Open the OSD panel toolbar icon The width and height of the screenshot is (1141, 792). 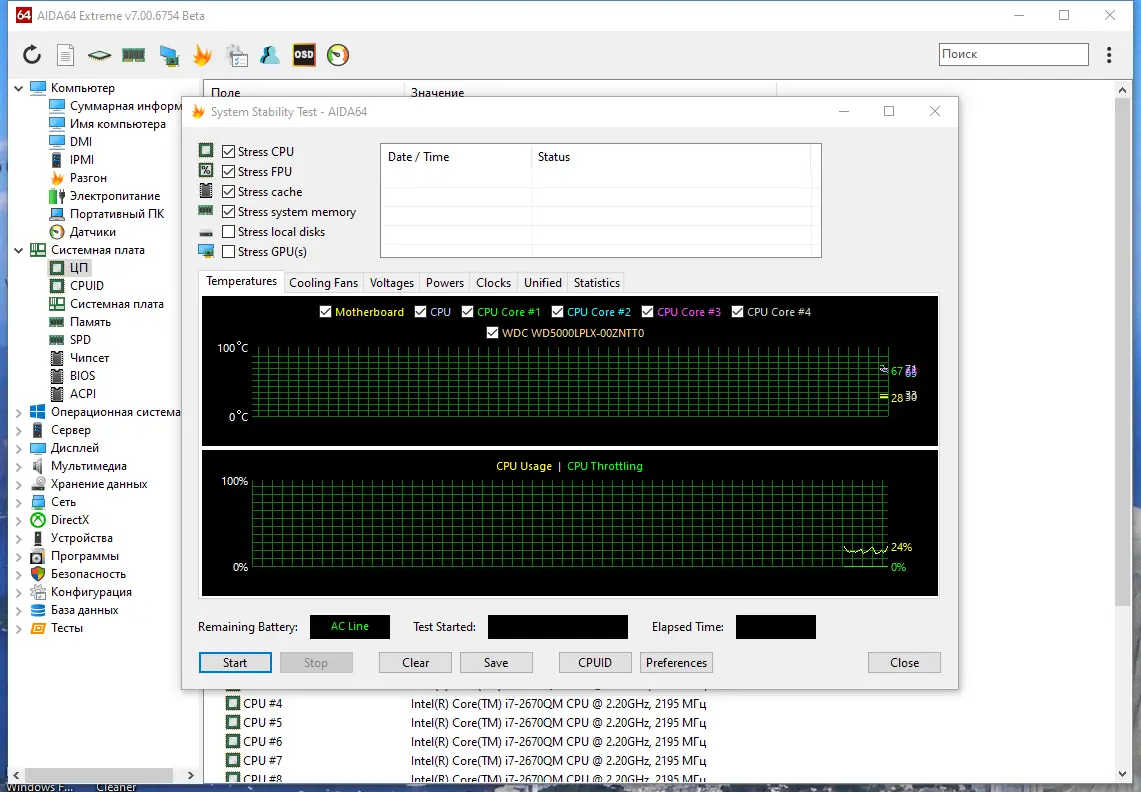[304, 55]
